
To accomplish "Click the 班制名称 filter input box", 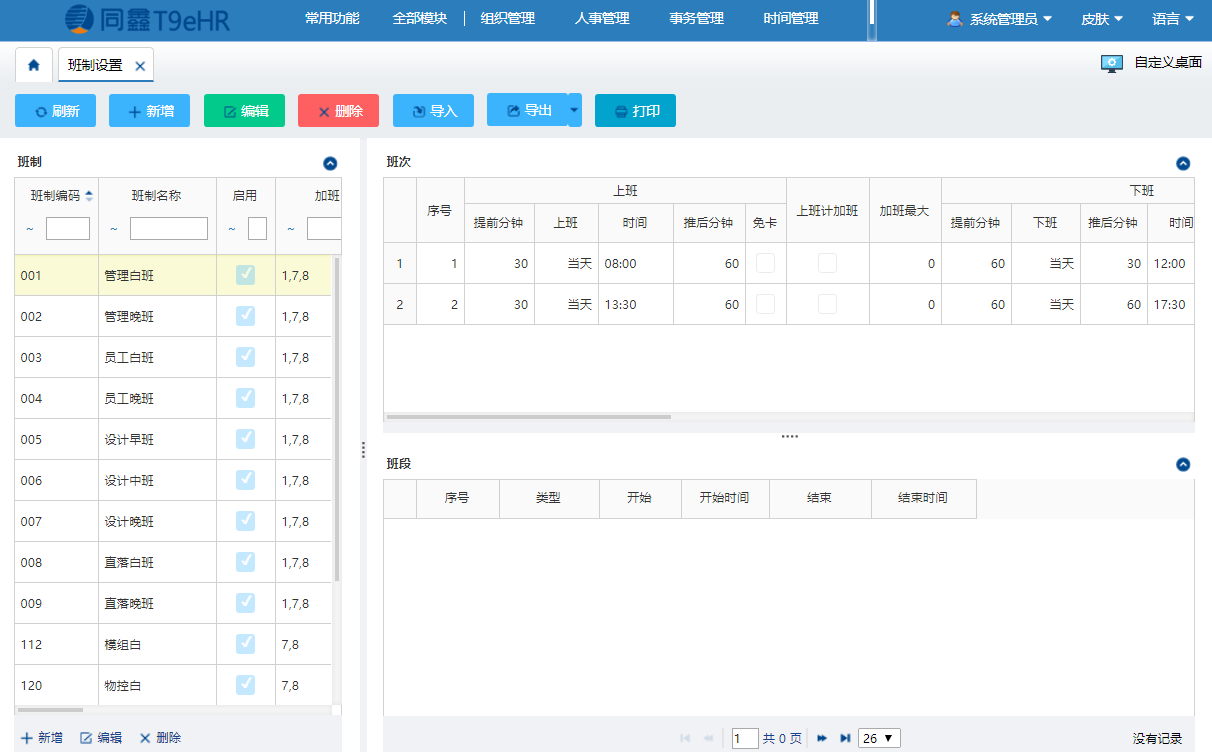I will [169, 229].
